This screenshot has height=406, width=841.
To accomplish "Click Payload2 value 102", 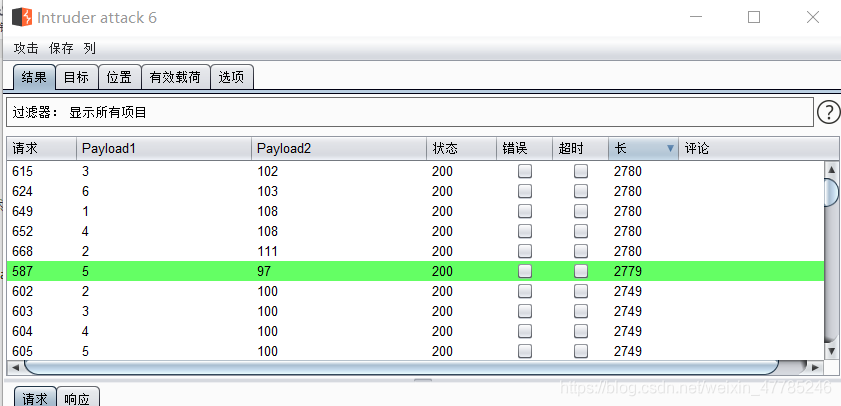I will (x=268, y=172).
